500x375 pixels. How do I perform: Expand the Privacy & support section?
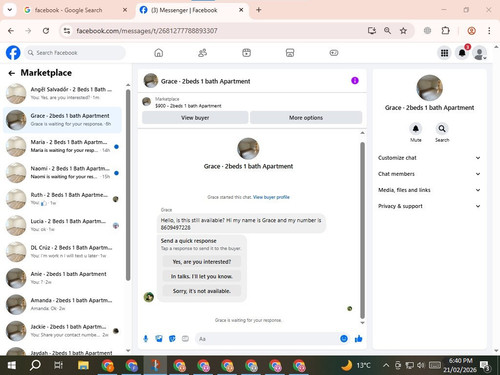(429, 206)
